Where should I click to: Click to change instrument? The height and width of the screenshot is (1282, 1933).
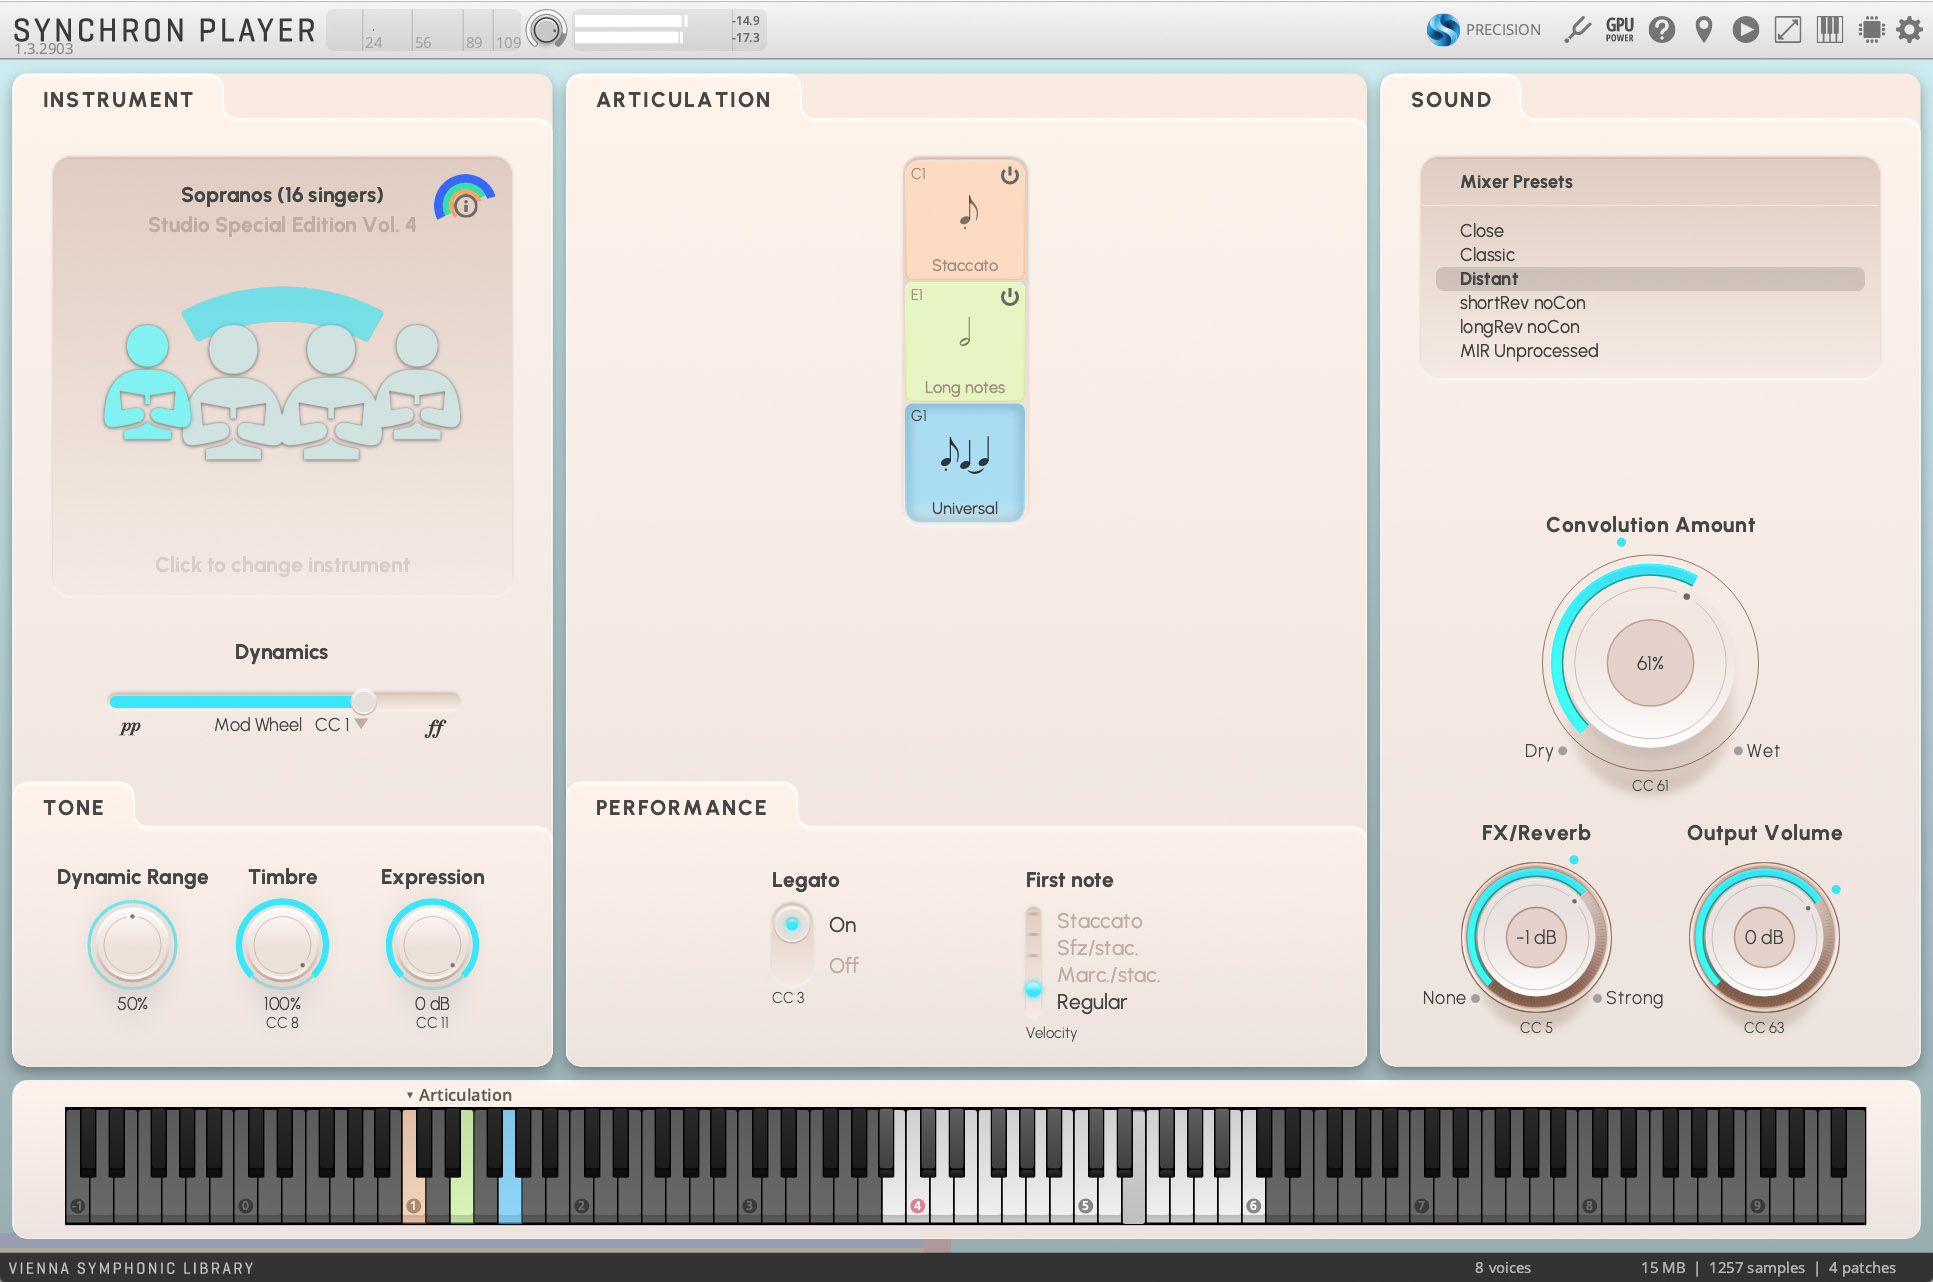(x=282, y=565)
